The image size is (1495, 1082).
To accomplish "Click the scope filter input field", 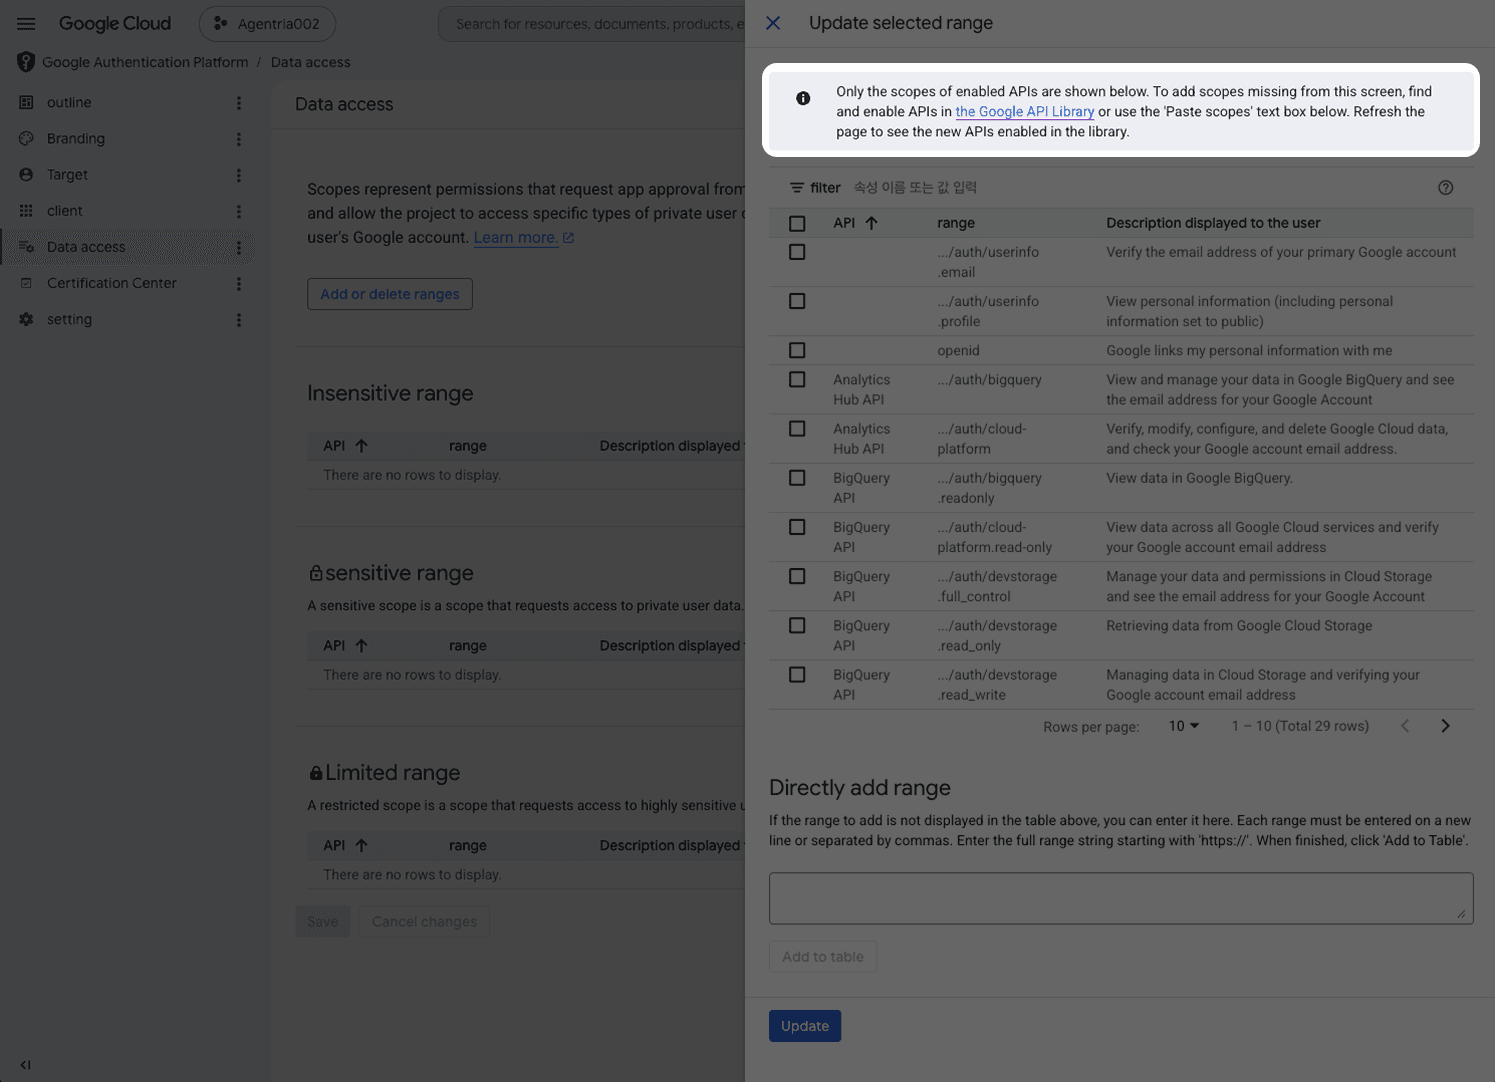I will coord(1140,187).
